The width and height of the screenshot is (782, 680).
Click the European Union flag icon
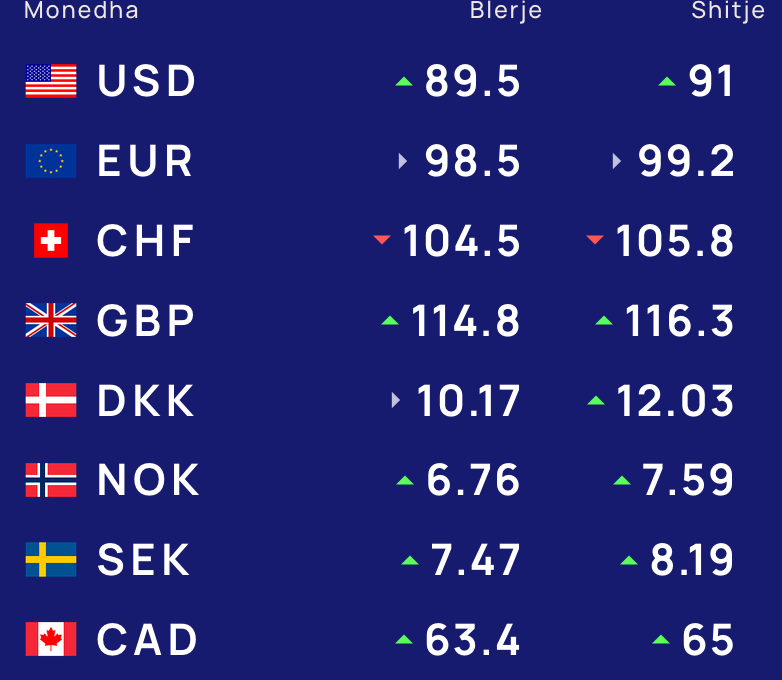point(51,161)
